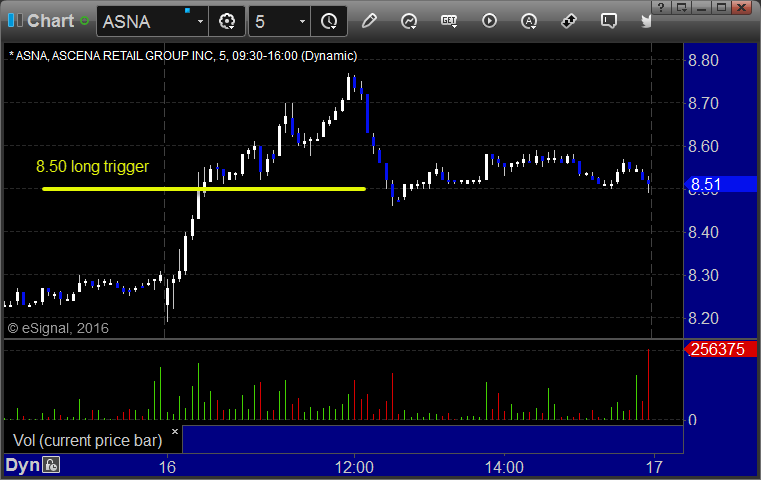761x480 pixels.
Task: Minimize the chart window
Action: coord(701,8)
